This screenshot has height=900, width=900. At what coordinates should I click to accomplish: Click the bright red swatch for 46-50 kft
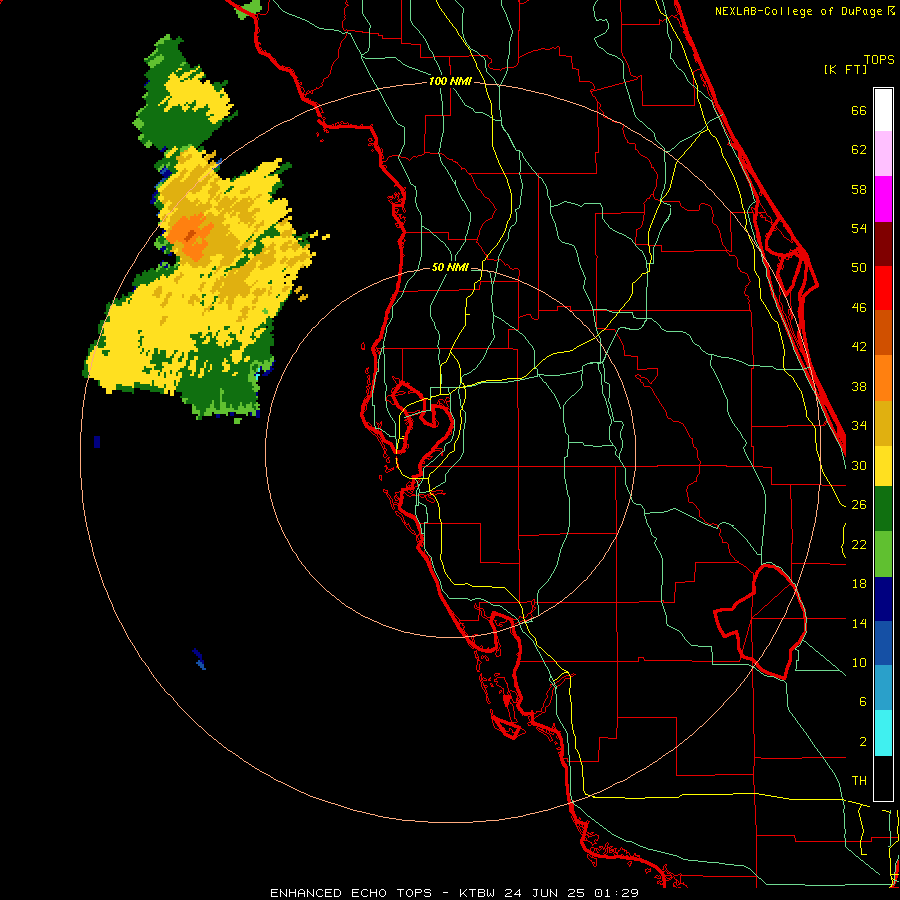click(883, 288)
